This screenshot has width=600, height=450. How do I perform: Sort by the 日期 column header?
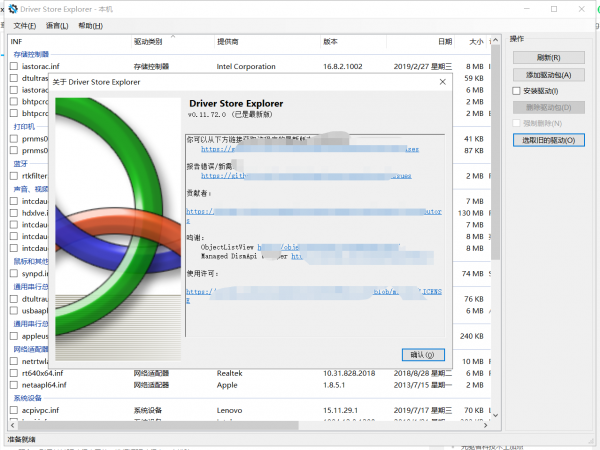(420, 41)
